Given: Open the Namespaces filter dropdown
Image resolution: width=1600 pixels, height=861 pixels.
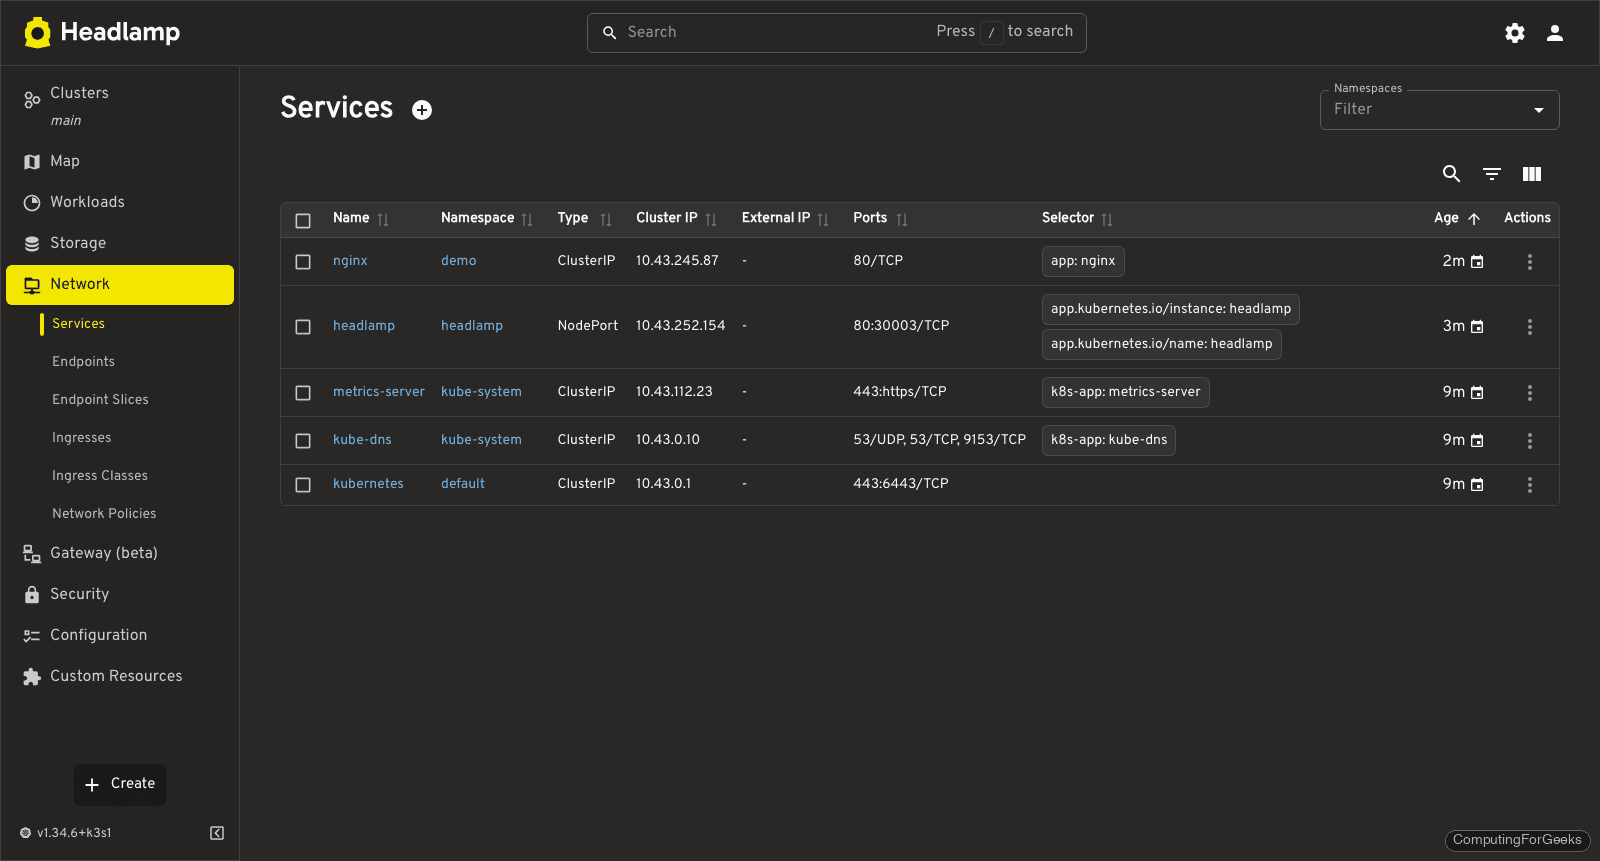Looking at the screenshot, I should tap(1439, 110).
